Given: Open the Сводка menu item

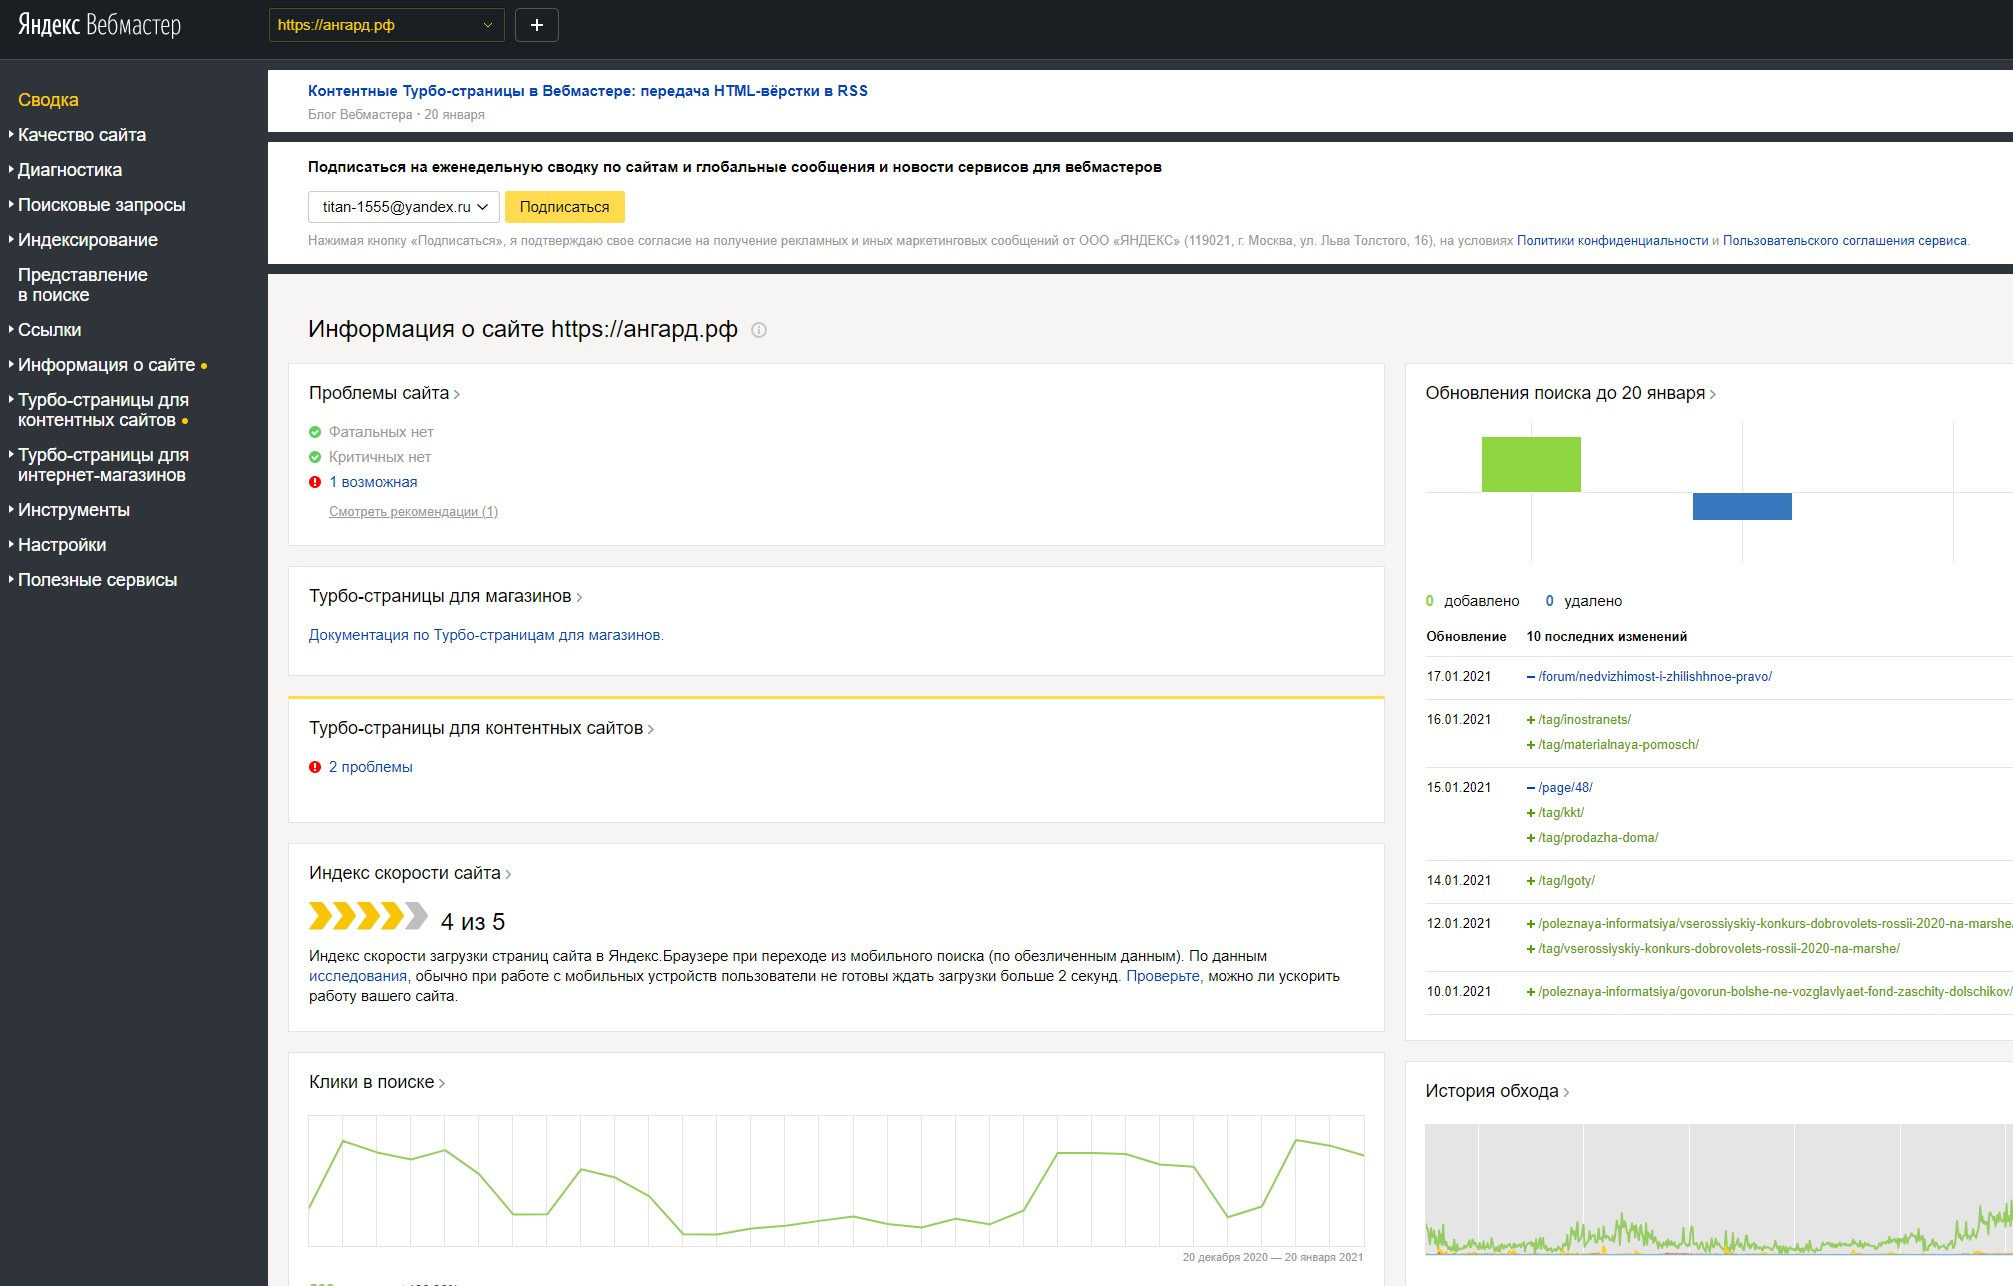Looking at the screenshot, I should point(48,100).
